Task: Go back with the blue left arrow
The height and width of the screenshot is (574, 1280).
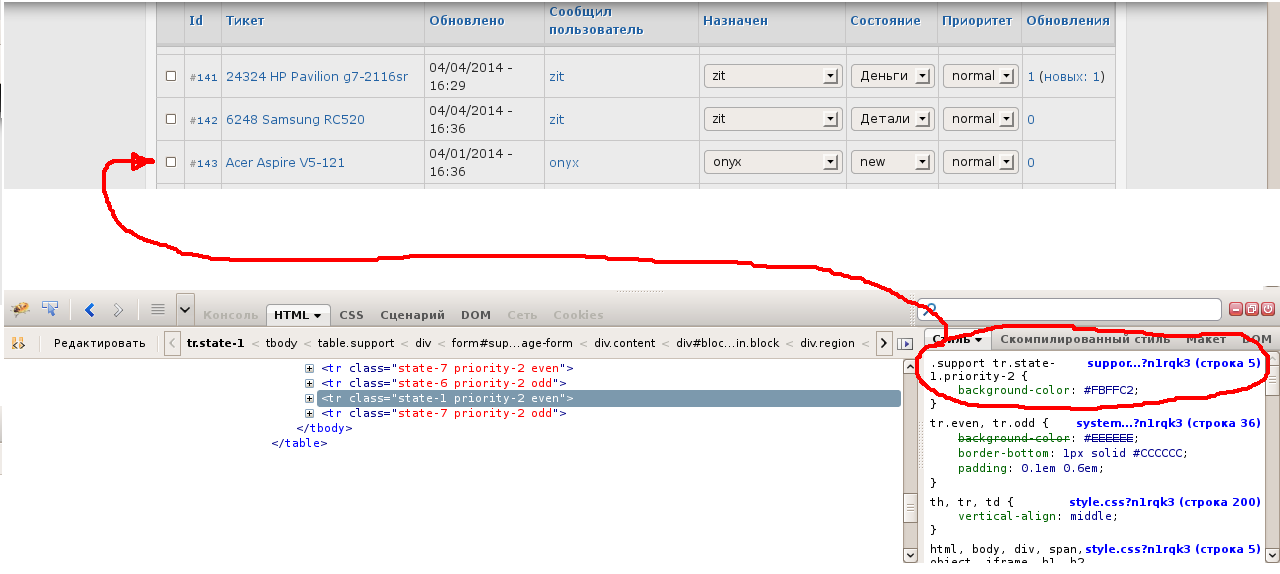Action: 89,310
